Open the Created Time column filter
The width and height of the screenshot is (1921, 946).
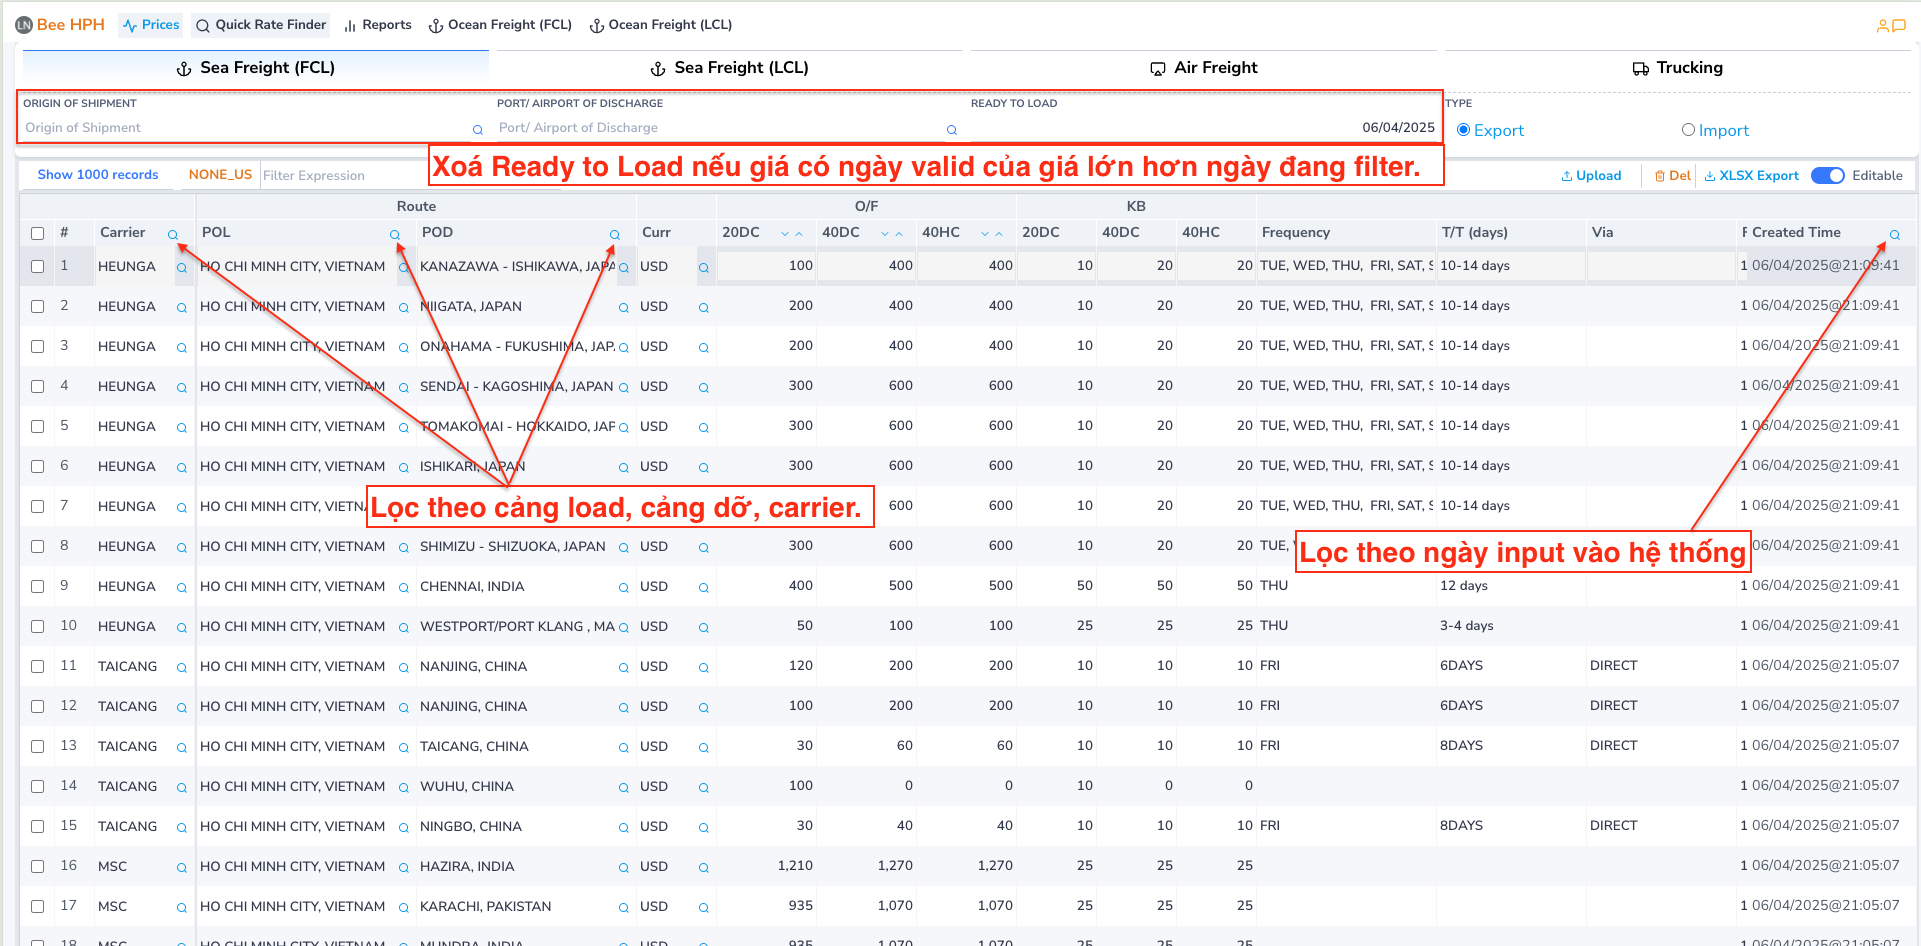tap(1894, 233)
